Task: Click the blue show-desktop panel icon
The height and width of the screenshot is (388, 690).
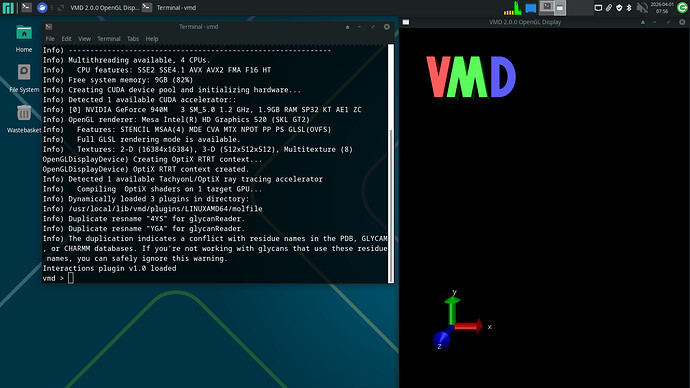Action: [x=531, y=8]
